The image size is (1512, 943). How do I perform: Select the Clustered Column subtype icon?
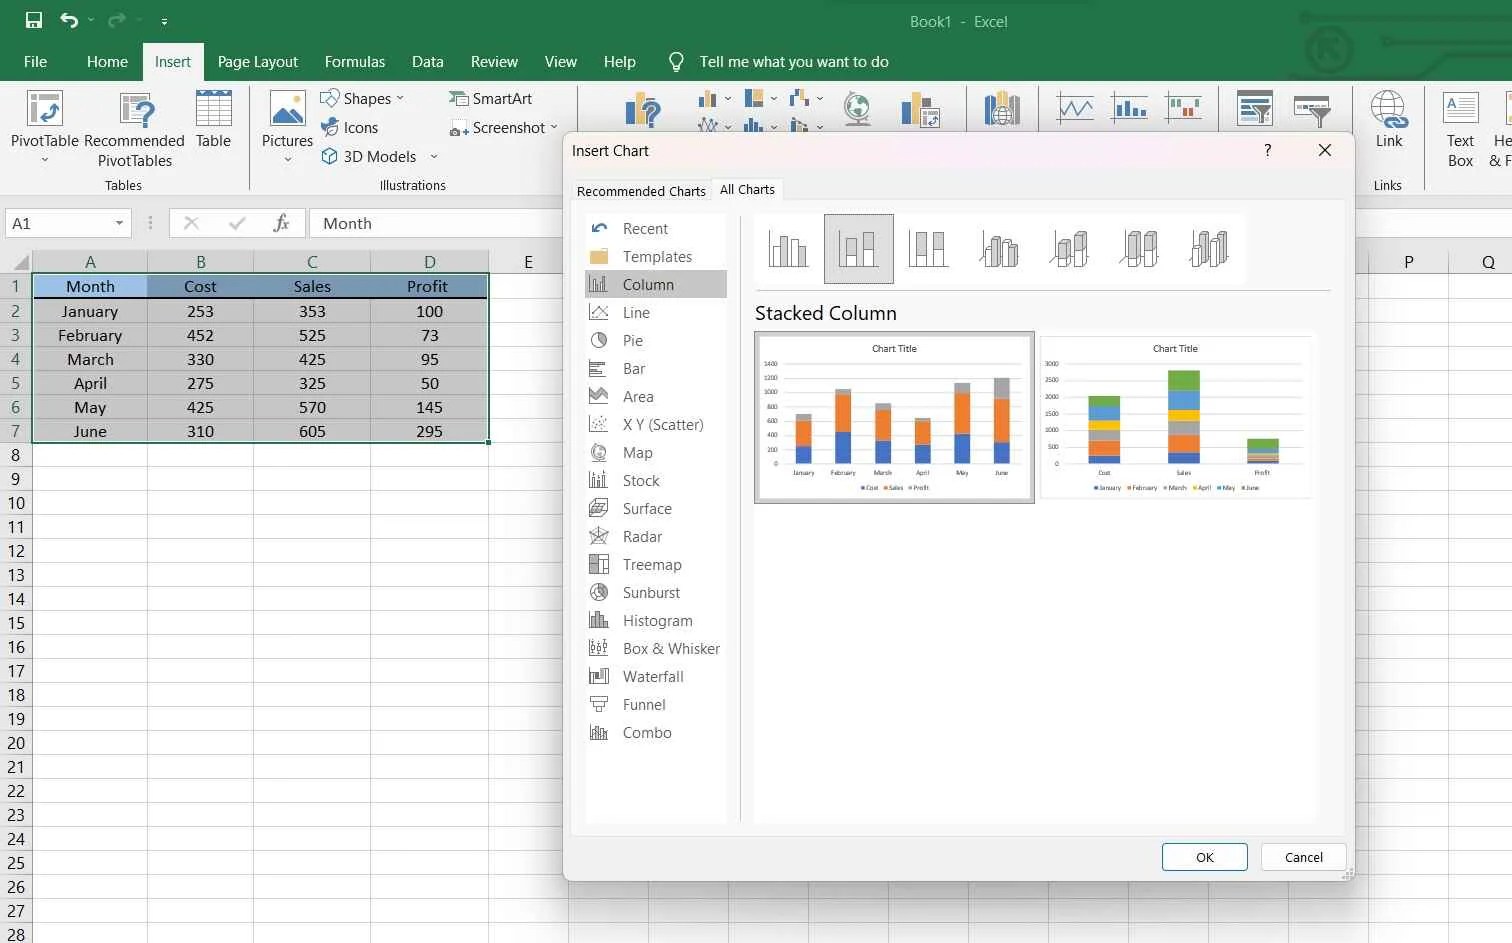(788, 248)
